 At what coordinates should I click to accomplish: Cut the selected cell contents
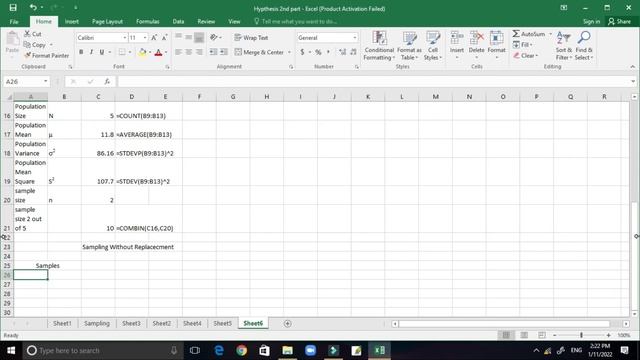click(33, 34)
